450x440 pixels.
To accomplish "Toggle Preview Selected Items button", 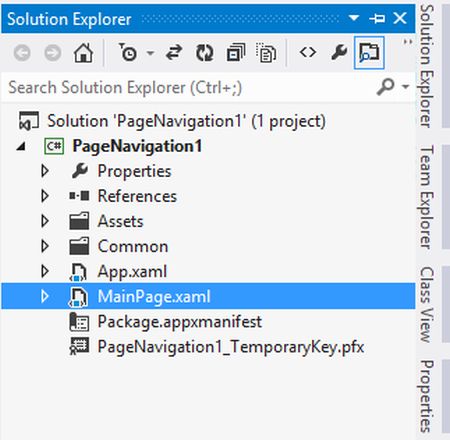I will click(369, 53).
